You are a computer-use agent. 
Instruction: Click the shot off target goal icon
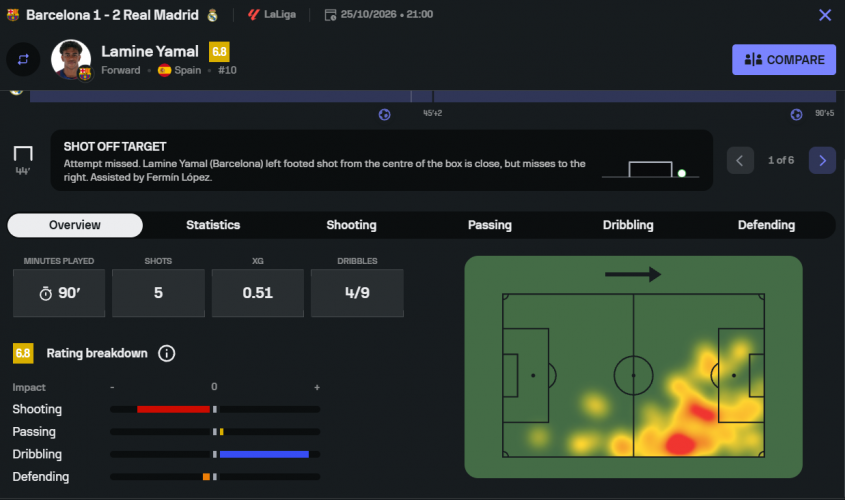pos(23,154)
